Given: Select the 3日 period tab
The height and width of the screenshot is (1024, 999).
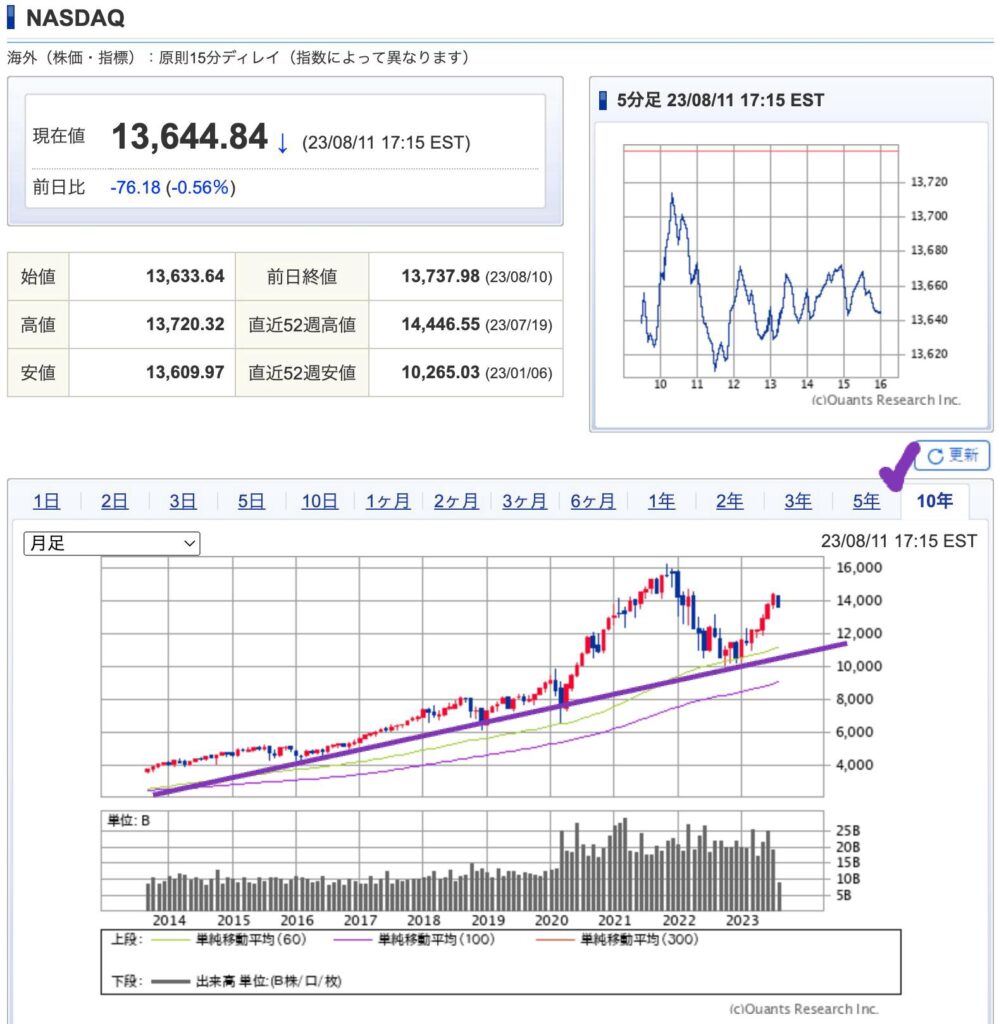Looking at the screenshot, I should click(183, 501).
